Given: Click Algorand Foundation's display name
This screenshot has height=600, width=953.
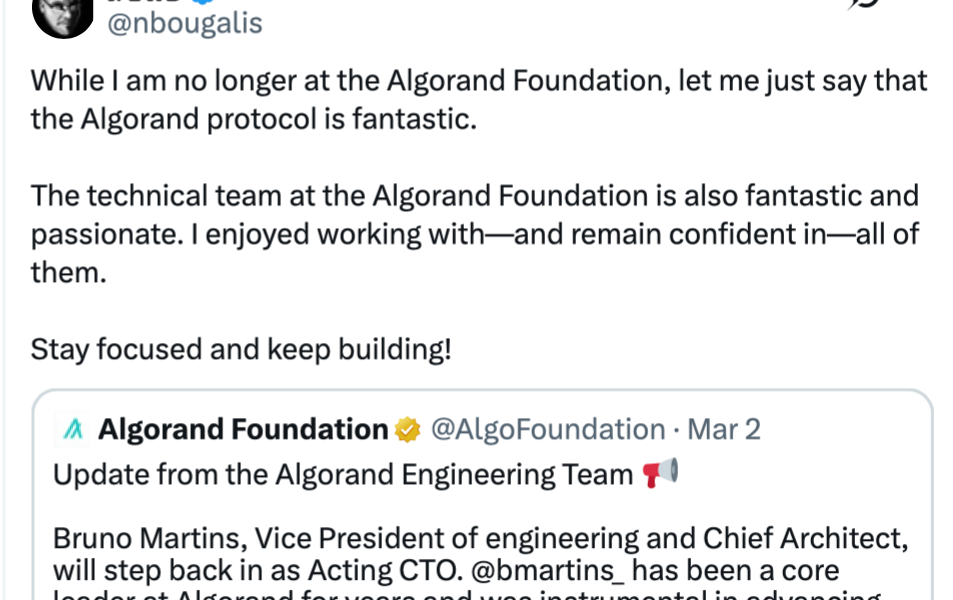Looking at the screenshot, I should click(x=243, y=428).
